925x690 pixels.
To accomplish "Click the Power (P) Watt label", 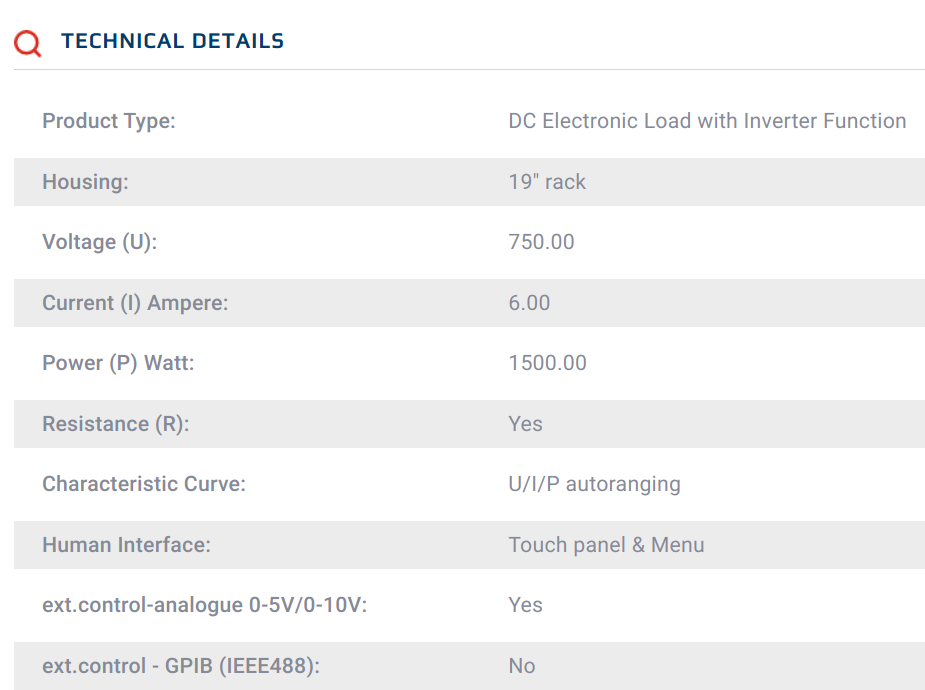I will pyautogui.click(x=118, y=363).
